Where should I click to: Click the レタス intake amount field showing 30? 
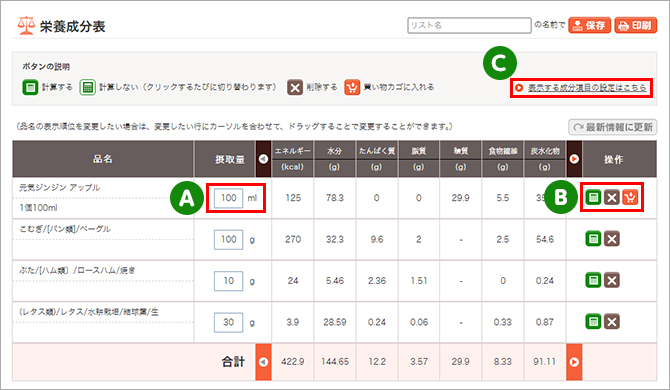229,322
